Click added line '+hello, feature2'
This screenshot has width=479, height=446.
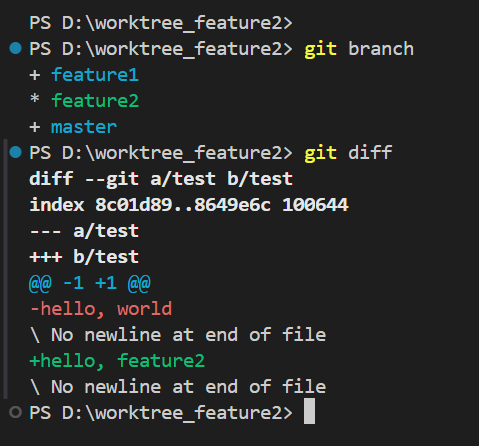coord(117,361)
